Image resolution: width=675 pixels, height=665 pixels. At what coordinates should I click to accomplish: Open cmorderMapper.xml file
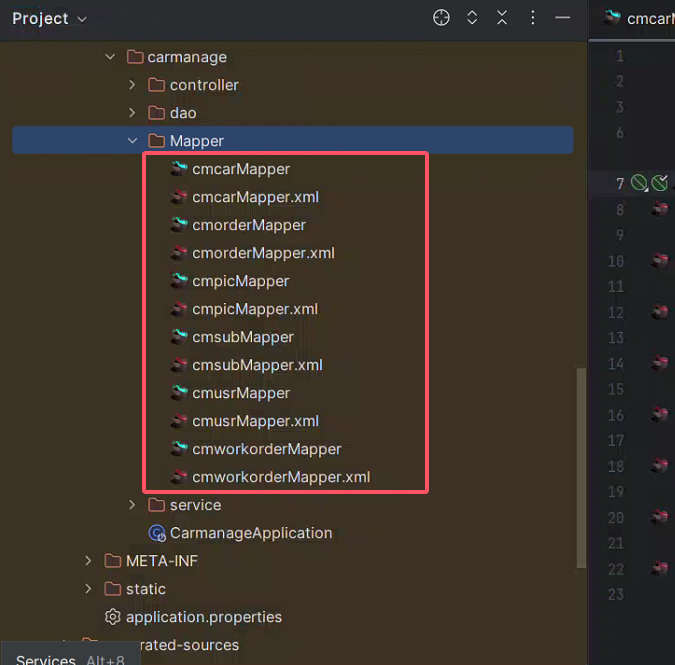pyautogui.click(x=263, y=253)
